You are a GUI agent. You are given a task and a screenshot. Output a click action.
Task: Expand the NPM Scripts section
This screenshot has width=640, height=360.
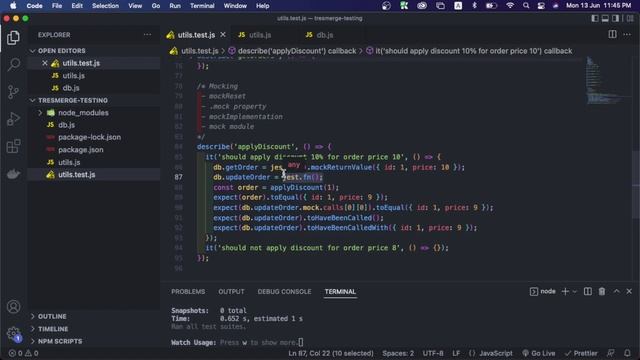point(60,341)
